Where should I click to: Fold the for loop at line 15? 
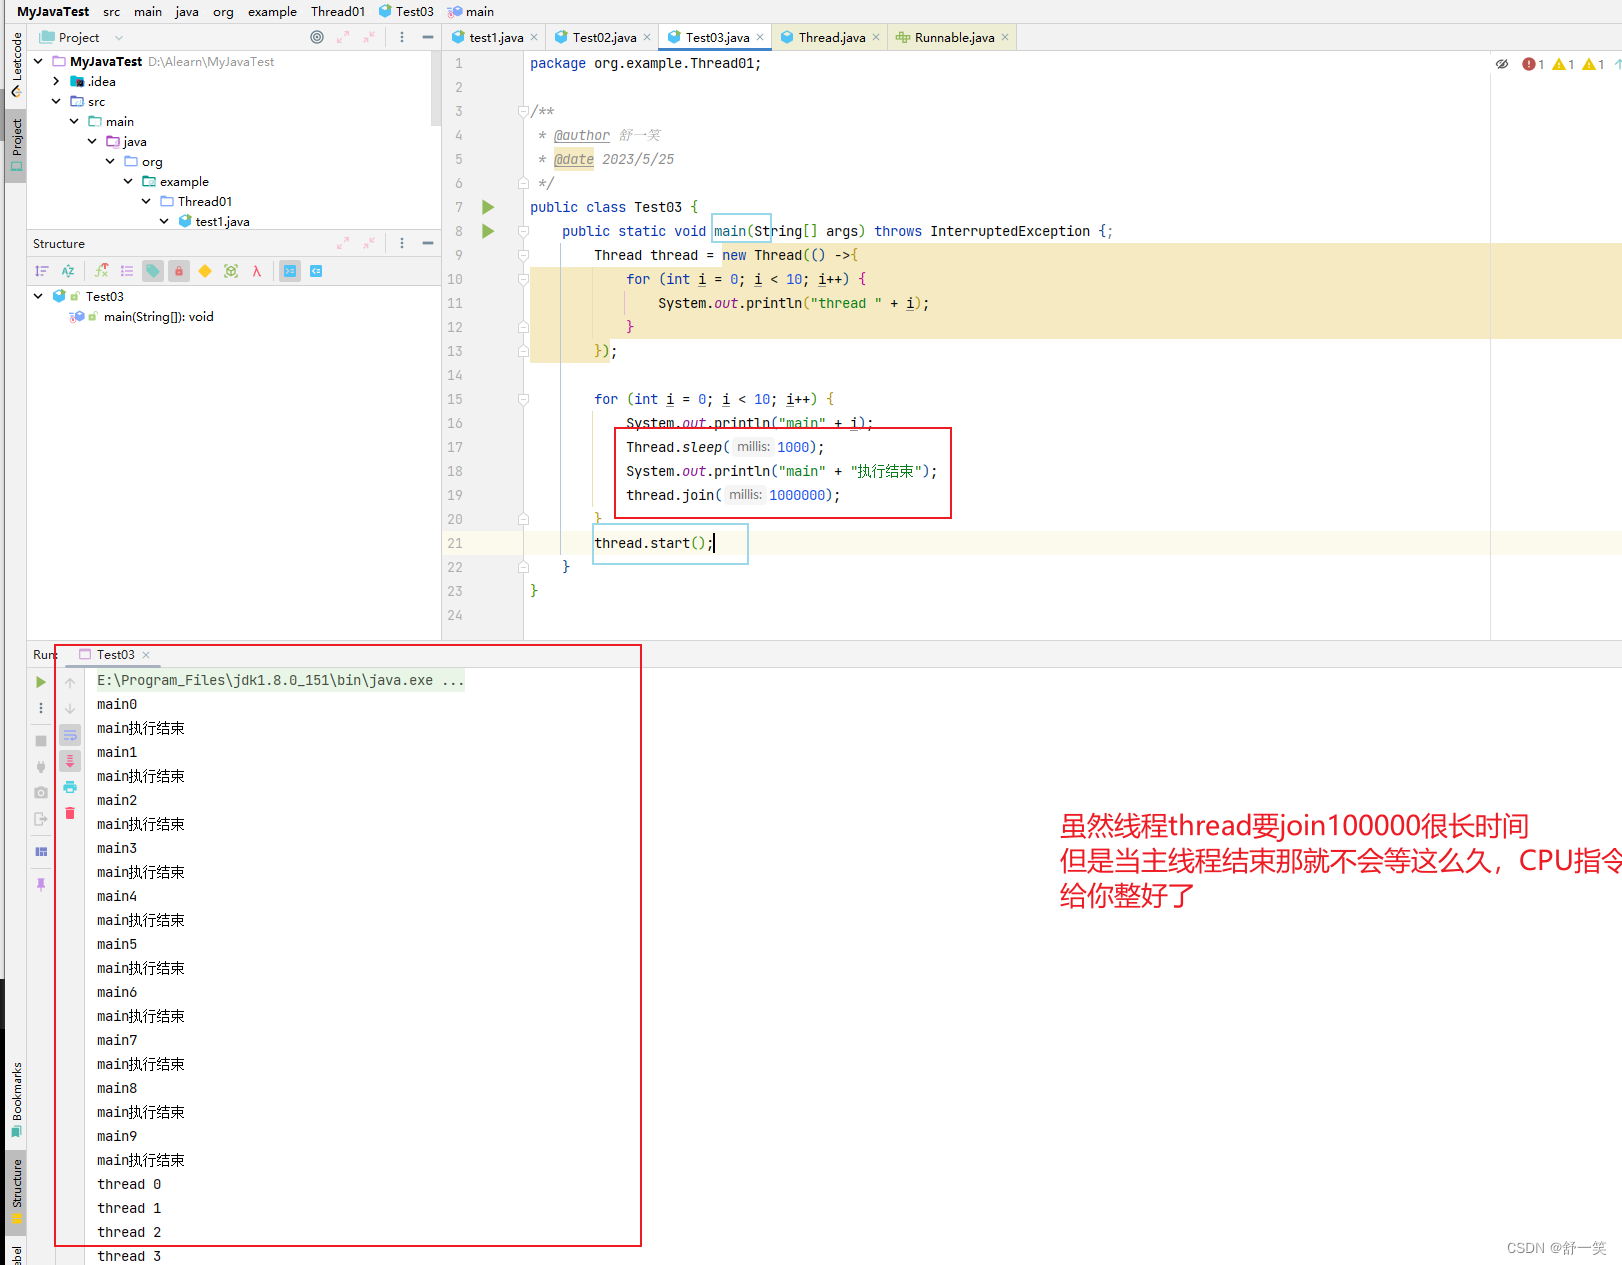click(523, 399)
